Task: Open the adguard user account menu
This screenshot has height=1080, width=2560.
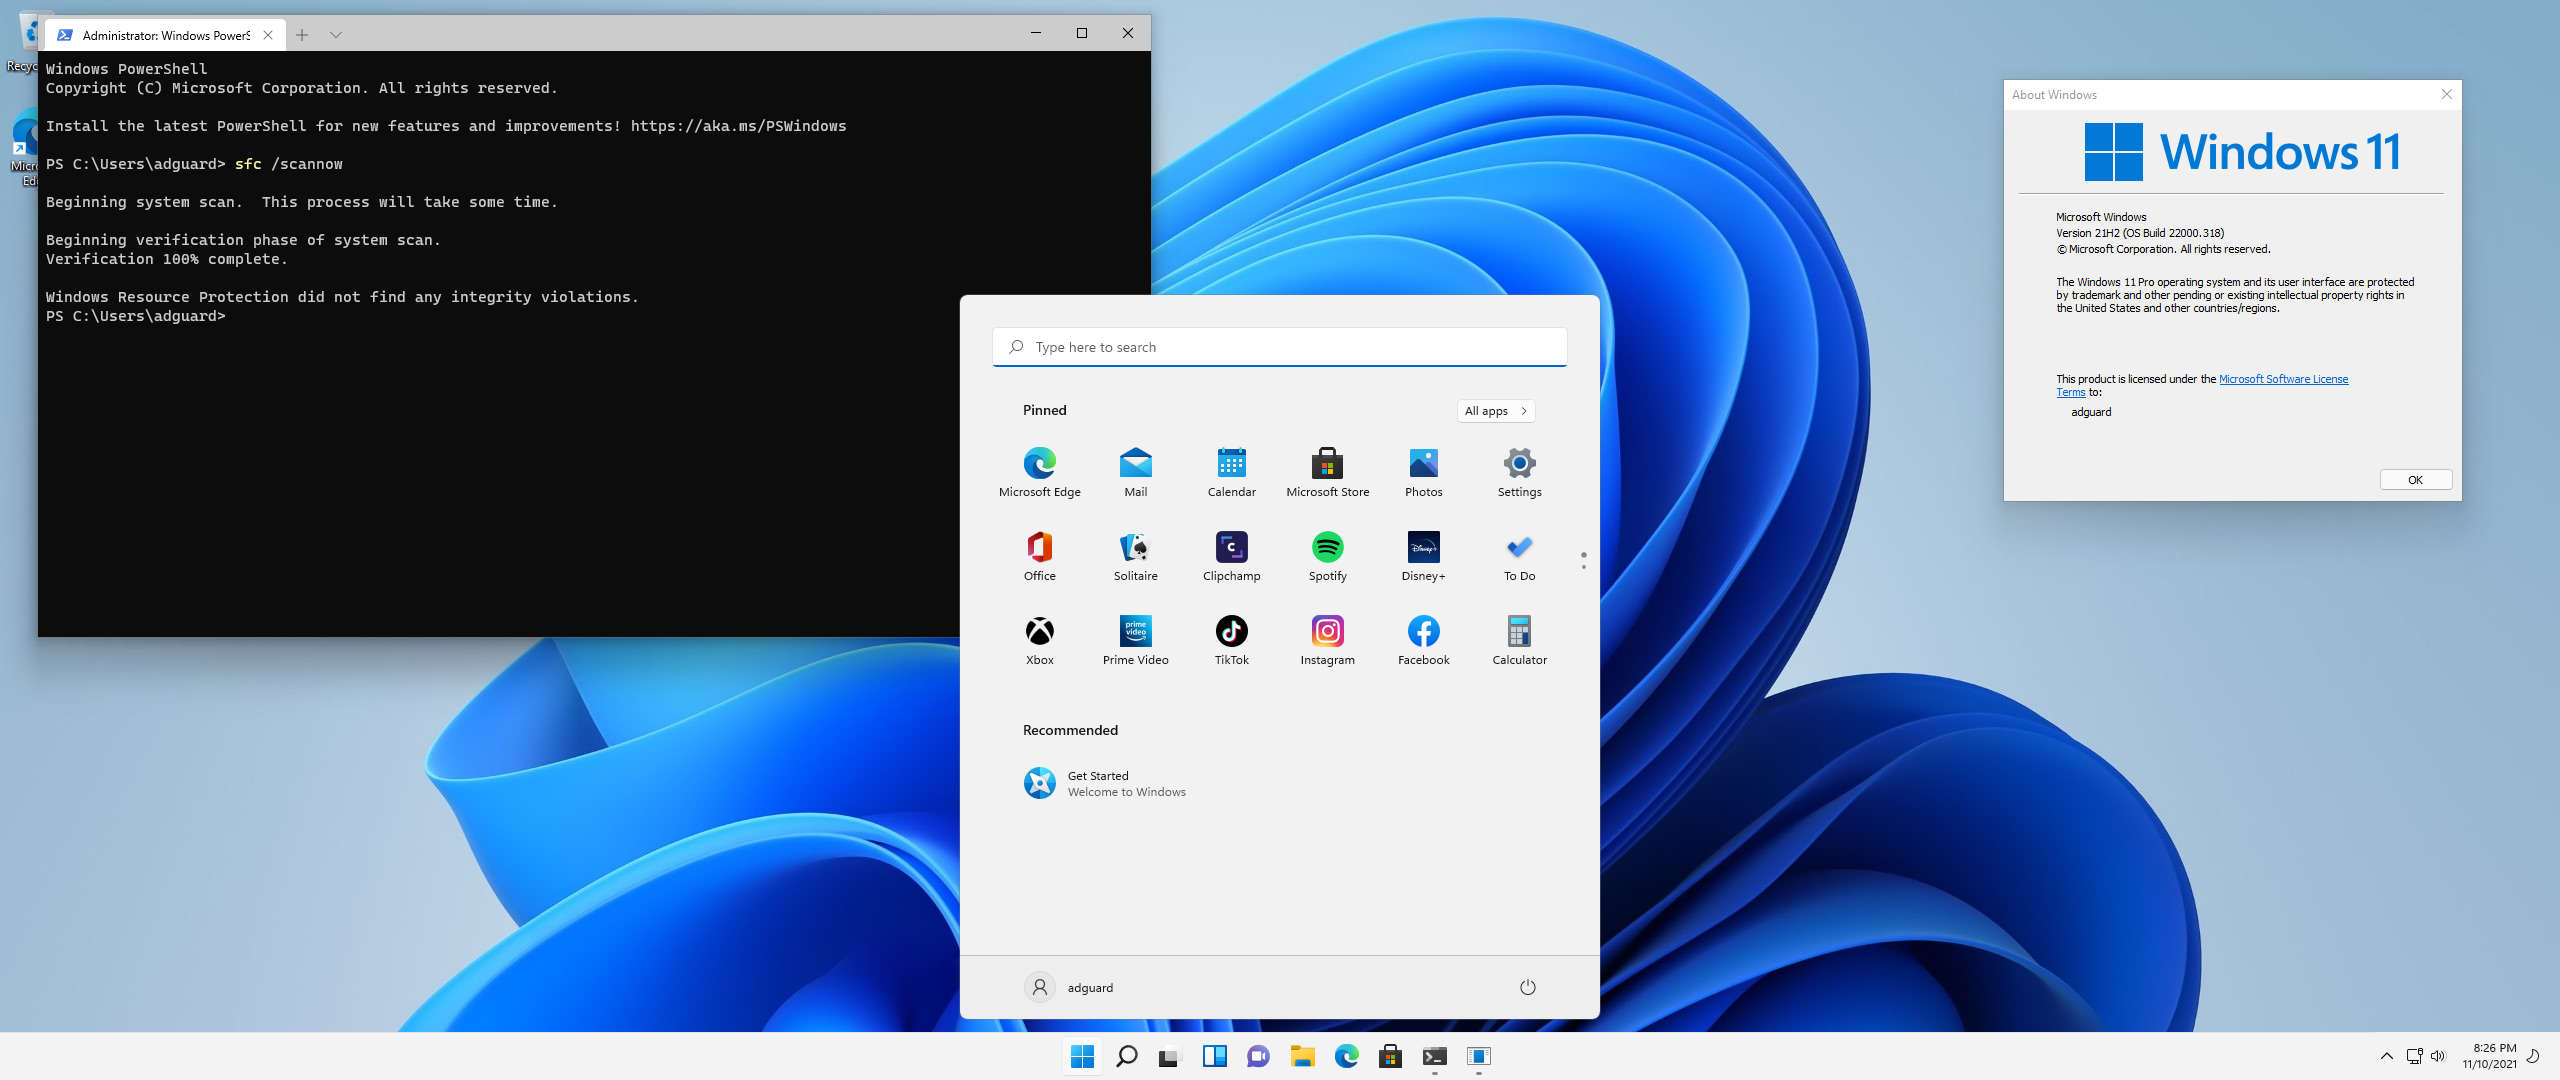Action: [x=1069, y=987]
